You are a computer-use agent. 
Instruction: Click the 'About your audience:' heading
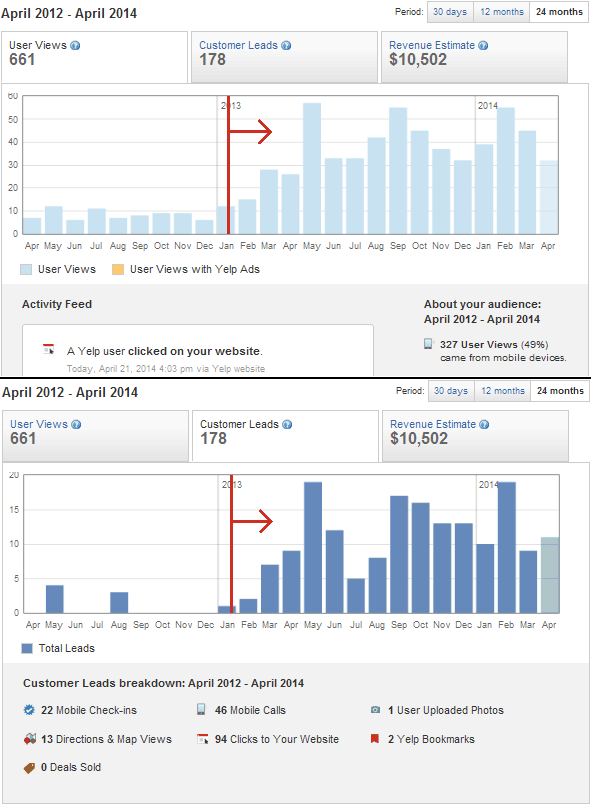tap(483, 304)
